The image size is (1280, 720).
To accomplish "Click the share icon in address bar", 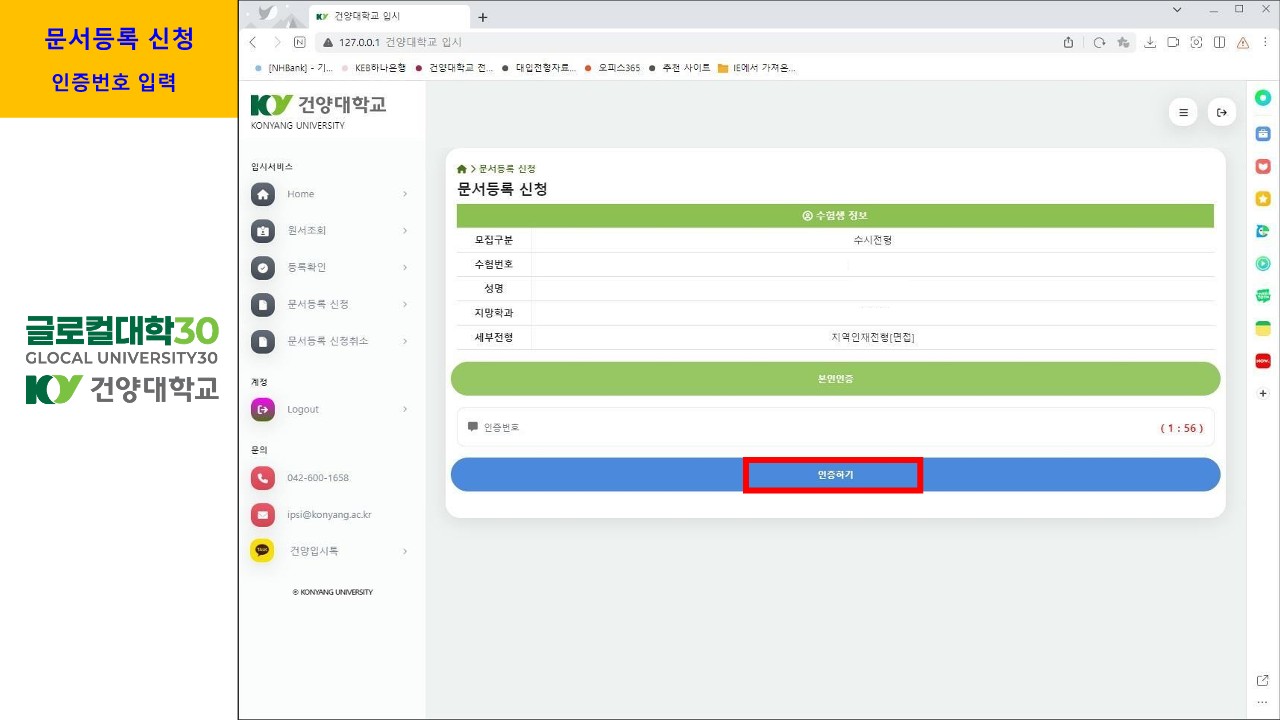I will coord(1068,43).
